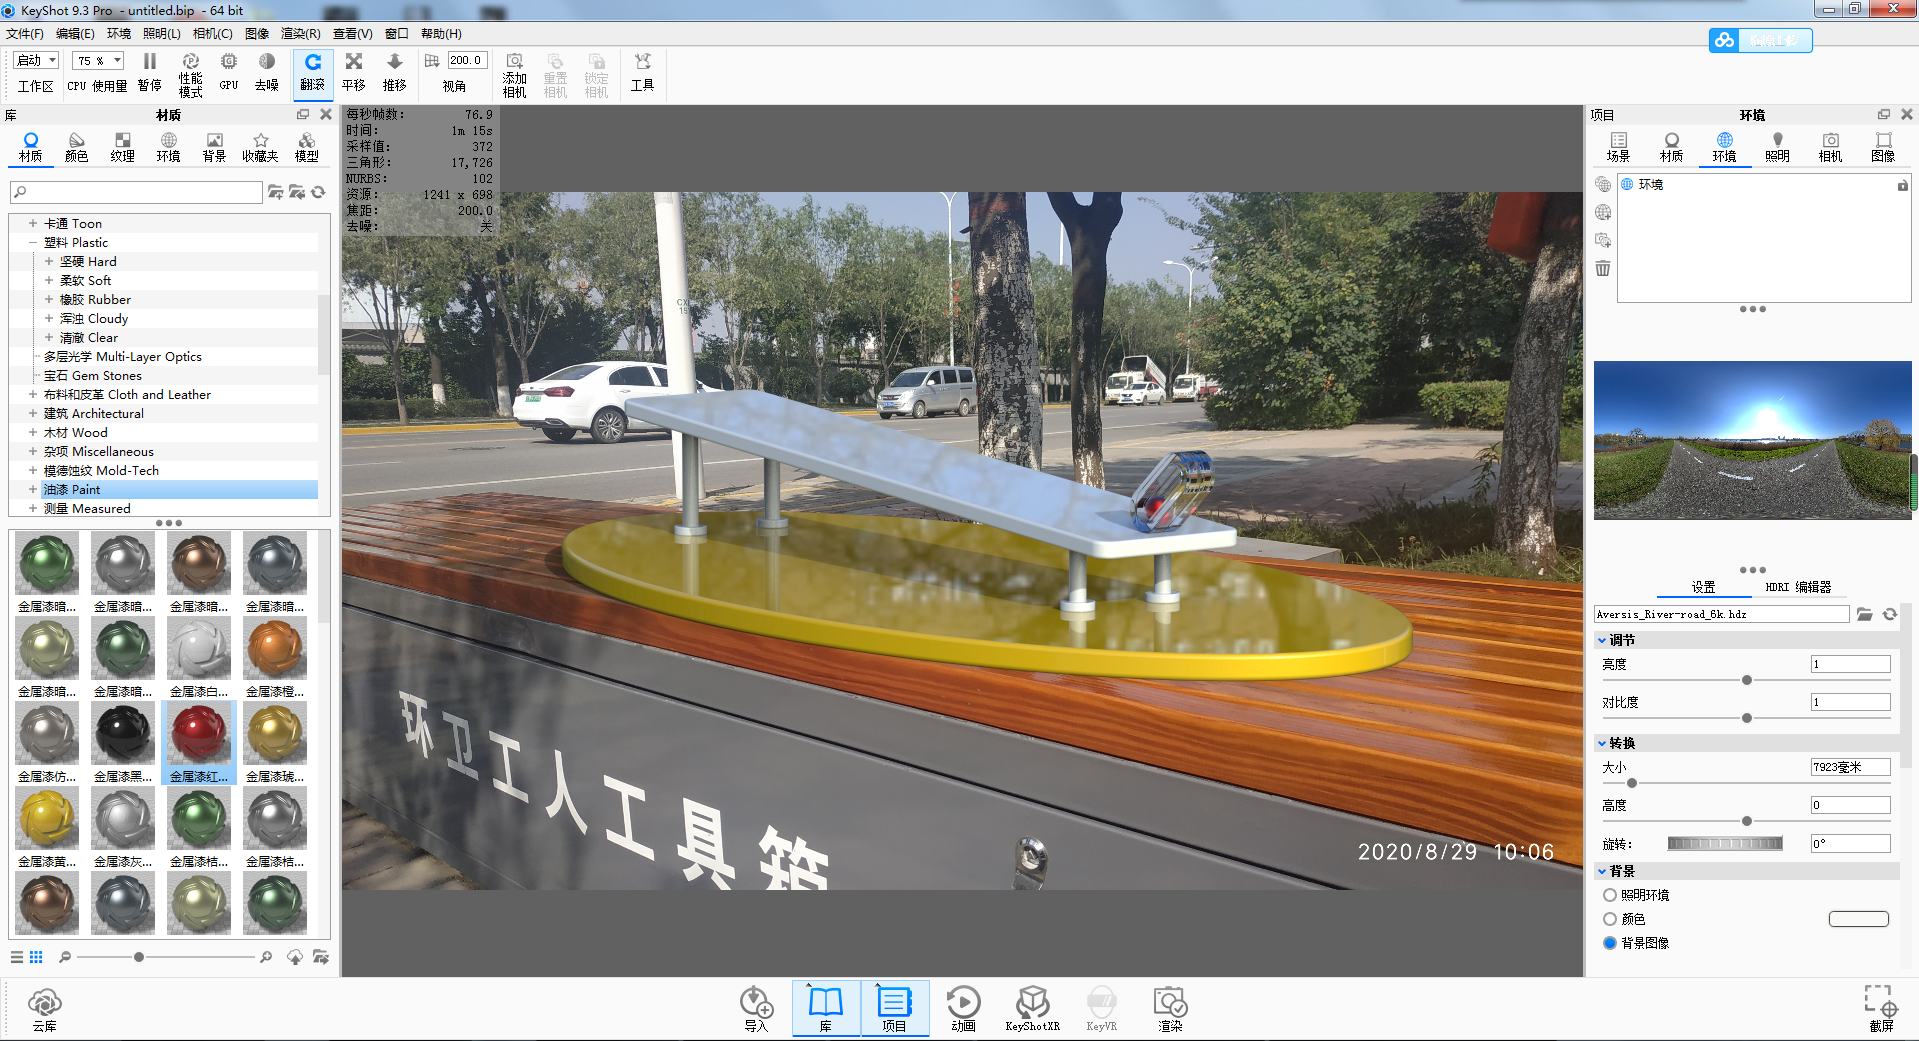Select Background Image radio option
Viewport: 1919px width, 1041px height.
coord(1610,943)
